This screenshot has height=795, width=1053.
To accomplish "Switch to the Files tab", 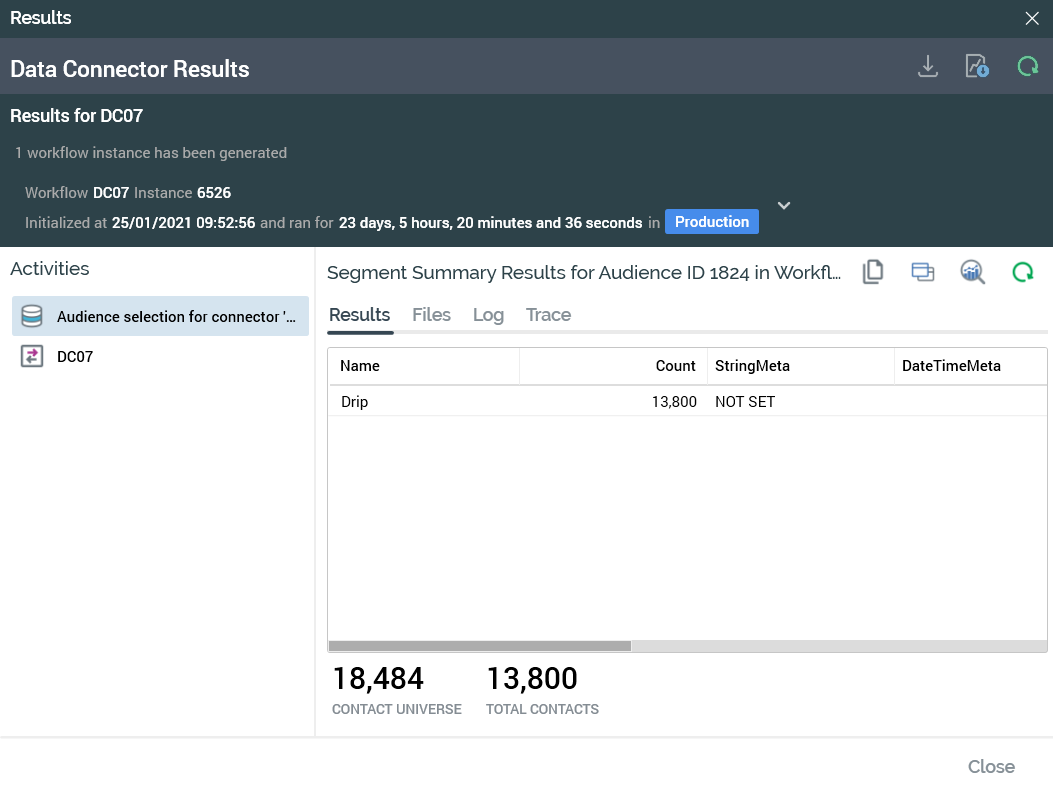I will (431, 315).
